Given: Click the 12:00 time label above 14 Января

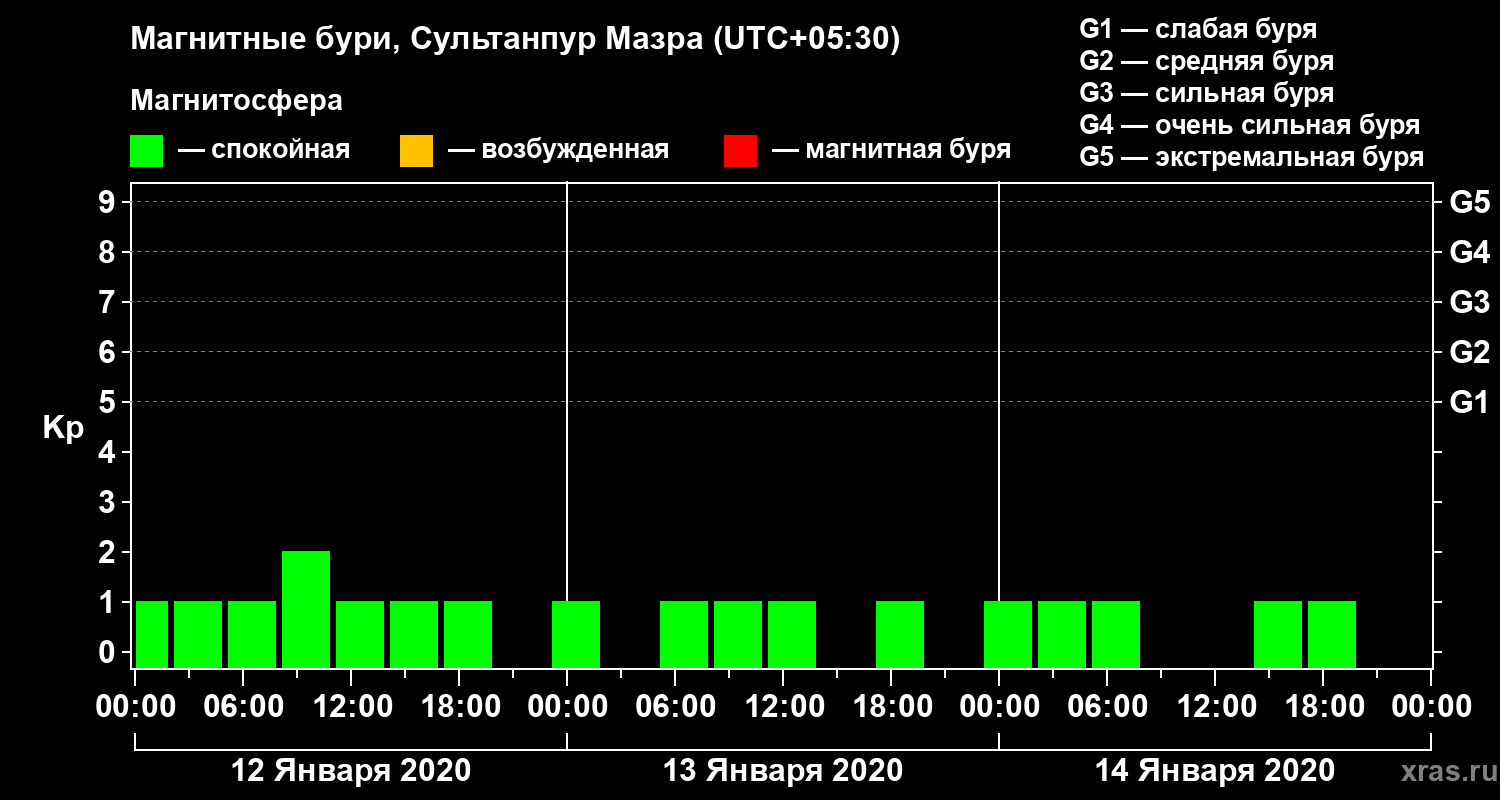Looking at the screenshot, I should tap(1215, 707).
